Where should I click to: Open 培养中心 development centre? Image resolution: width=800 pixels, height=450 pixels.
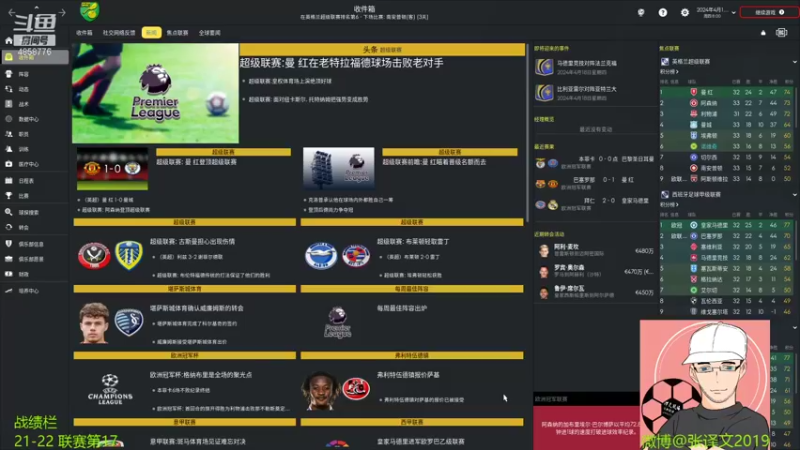click(x=35, y=291)
